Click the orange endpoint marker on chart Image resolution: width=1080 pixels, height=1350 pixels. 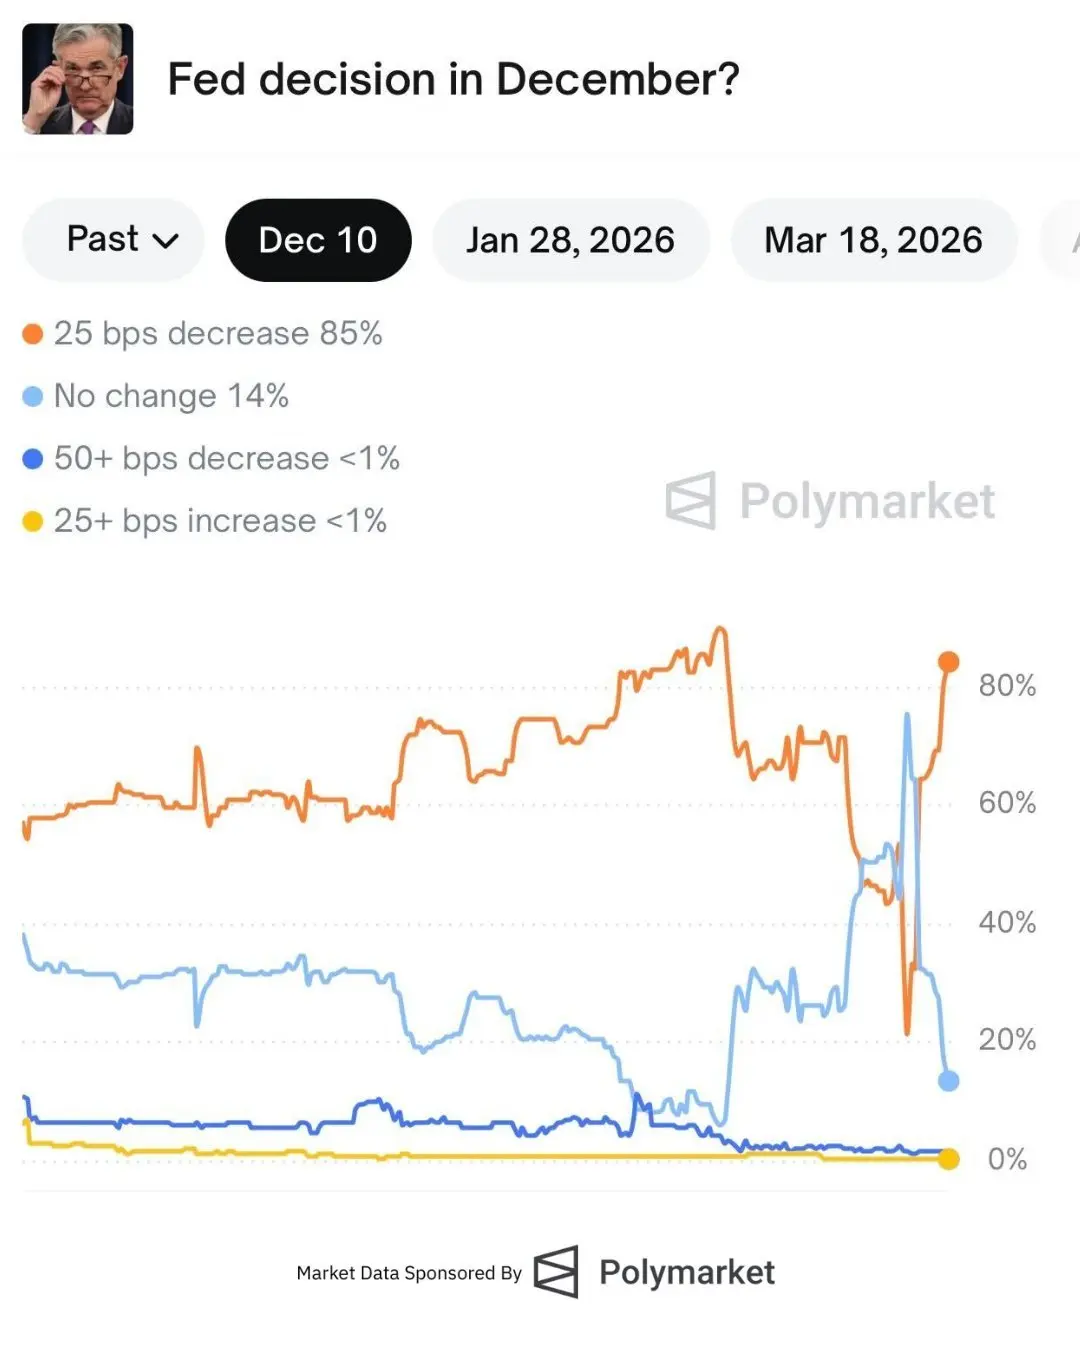coord(948,662)
